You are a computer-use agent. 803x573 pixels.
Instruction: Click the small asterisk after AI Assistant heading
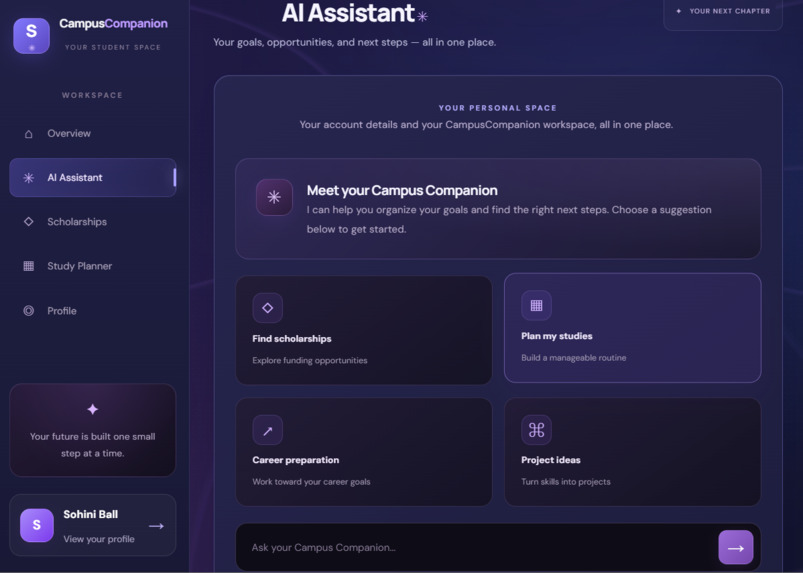pos(422,17)
